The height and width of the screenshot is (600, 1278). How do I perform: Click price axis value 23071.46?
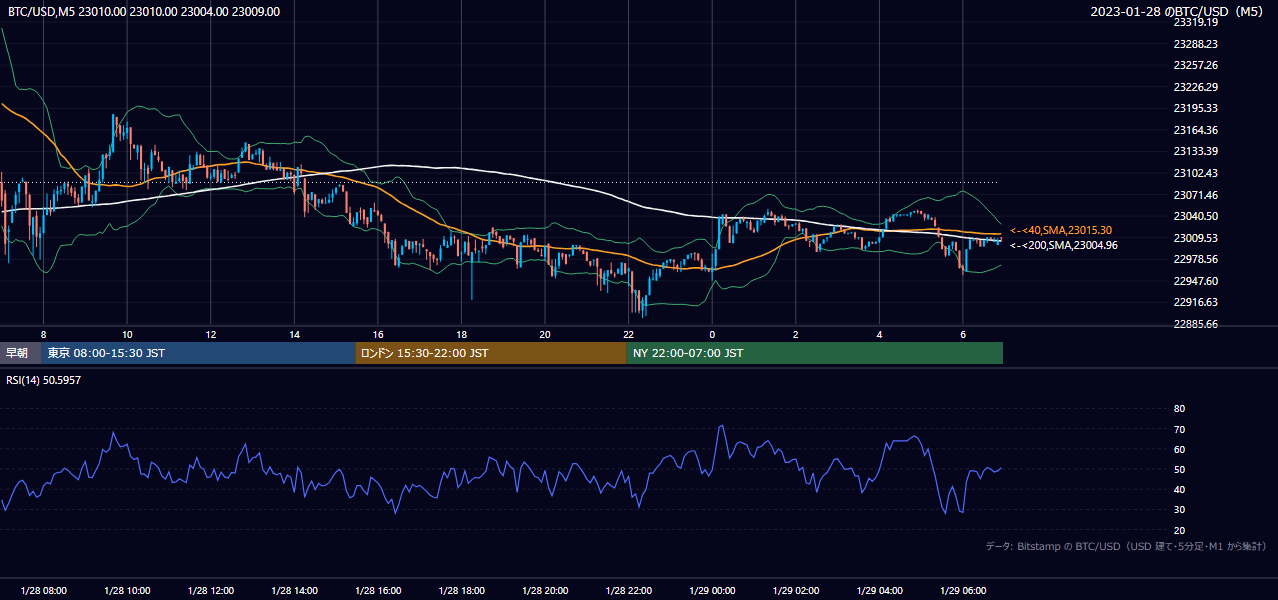[1196, 195]
